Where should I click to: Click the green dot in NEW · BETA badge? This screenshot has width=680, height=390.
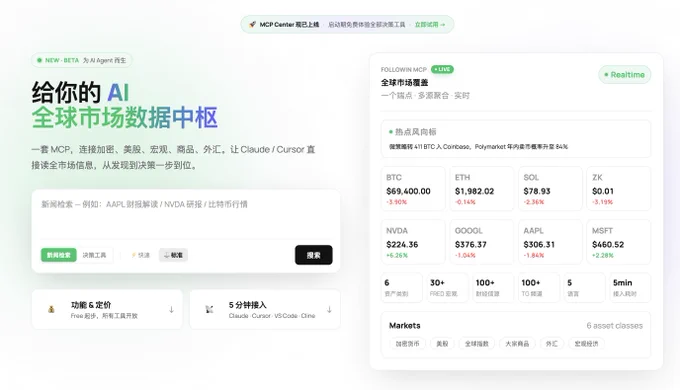coord(39,60)
